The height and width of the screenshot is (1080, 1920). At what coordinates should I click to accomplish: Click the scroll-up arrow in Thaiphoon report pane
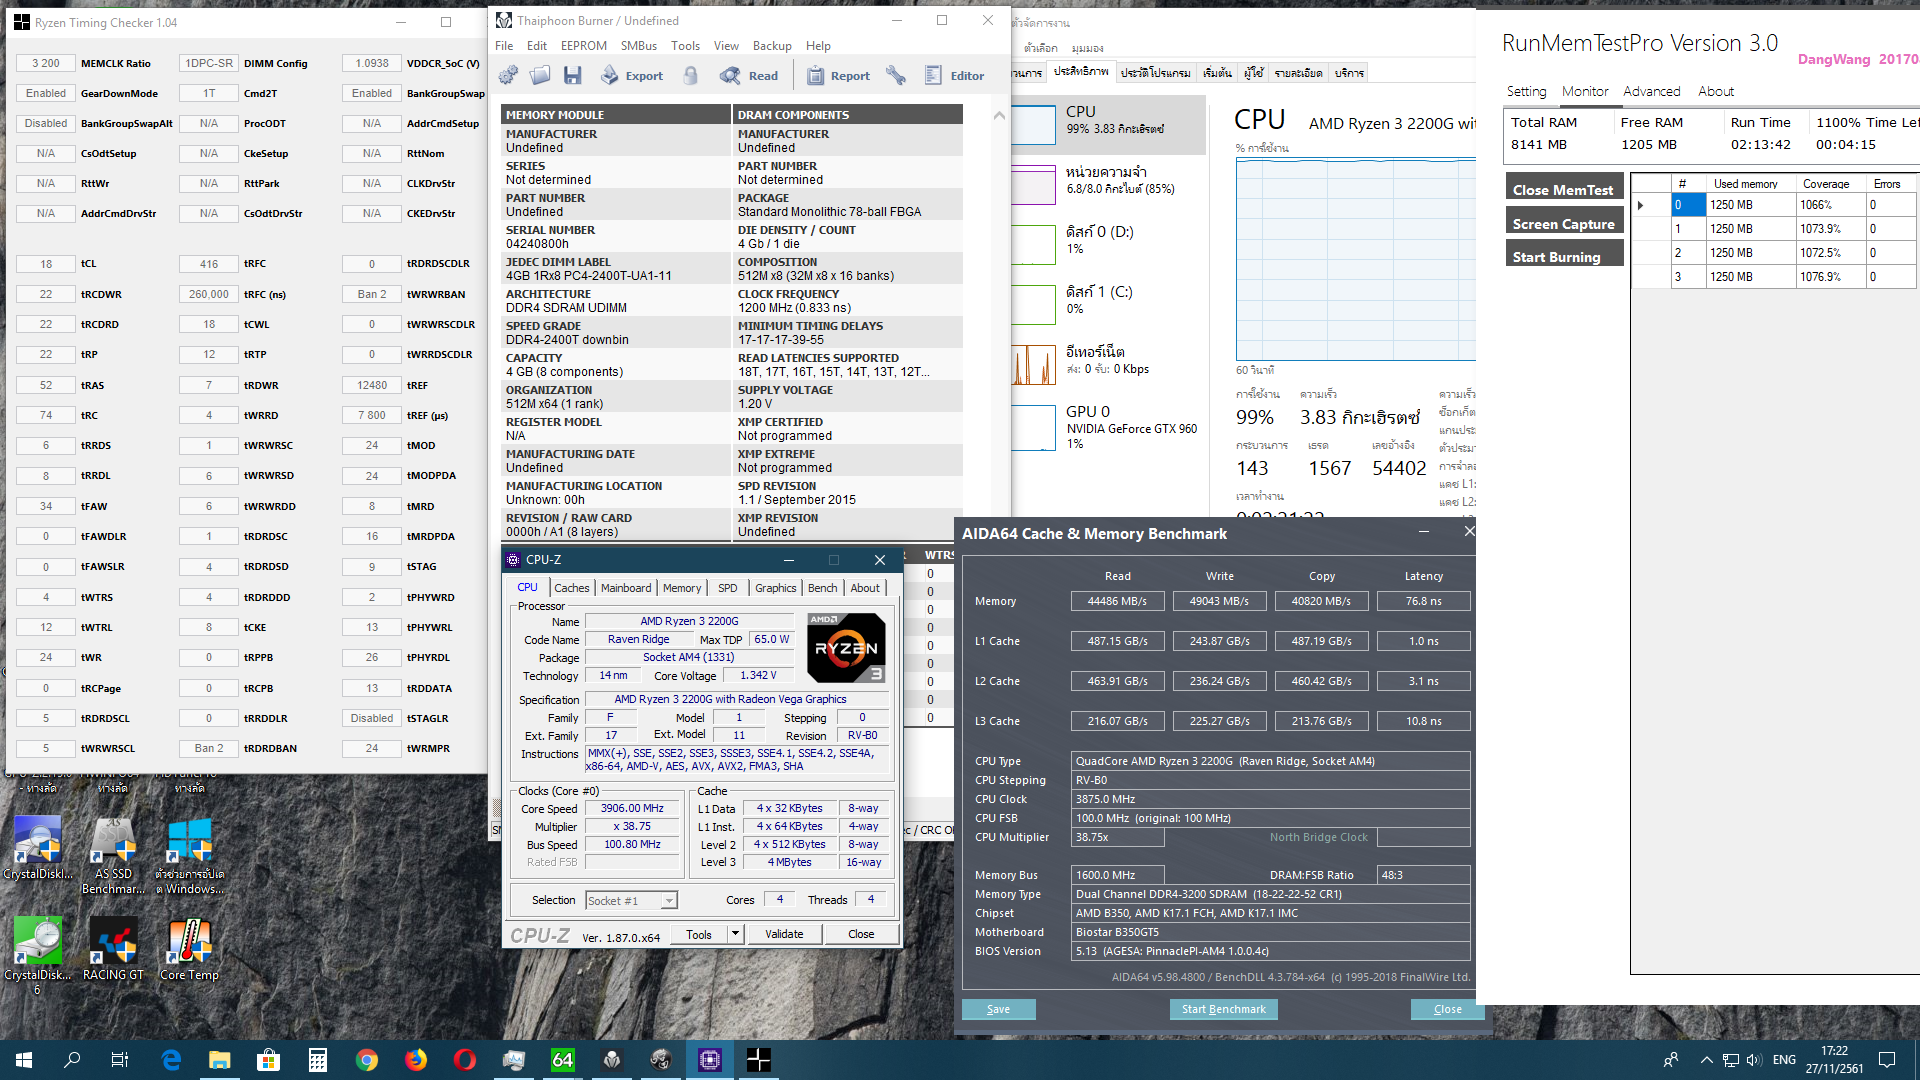tap(999, 116)
